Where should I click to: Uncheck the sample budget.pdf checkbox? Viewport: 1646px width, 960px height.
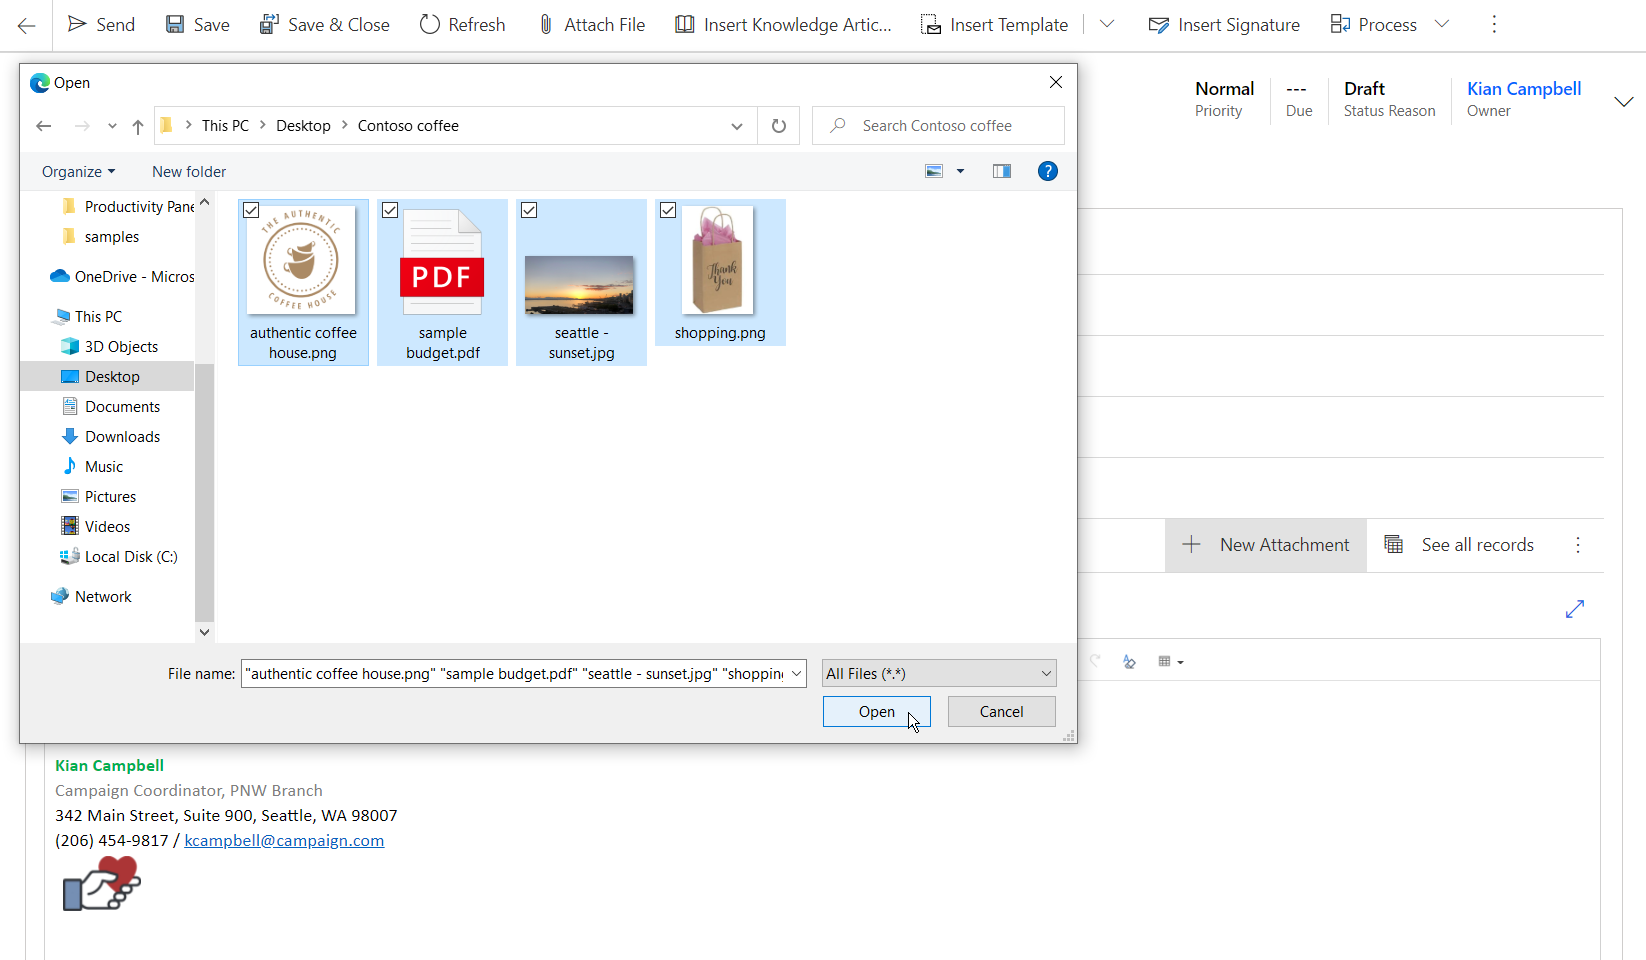coord(391,210)
